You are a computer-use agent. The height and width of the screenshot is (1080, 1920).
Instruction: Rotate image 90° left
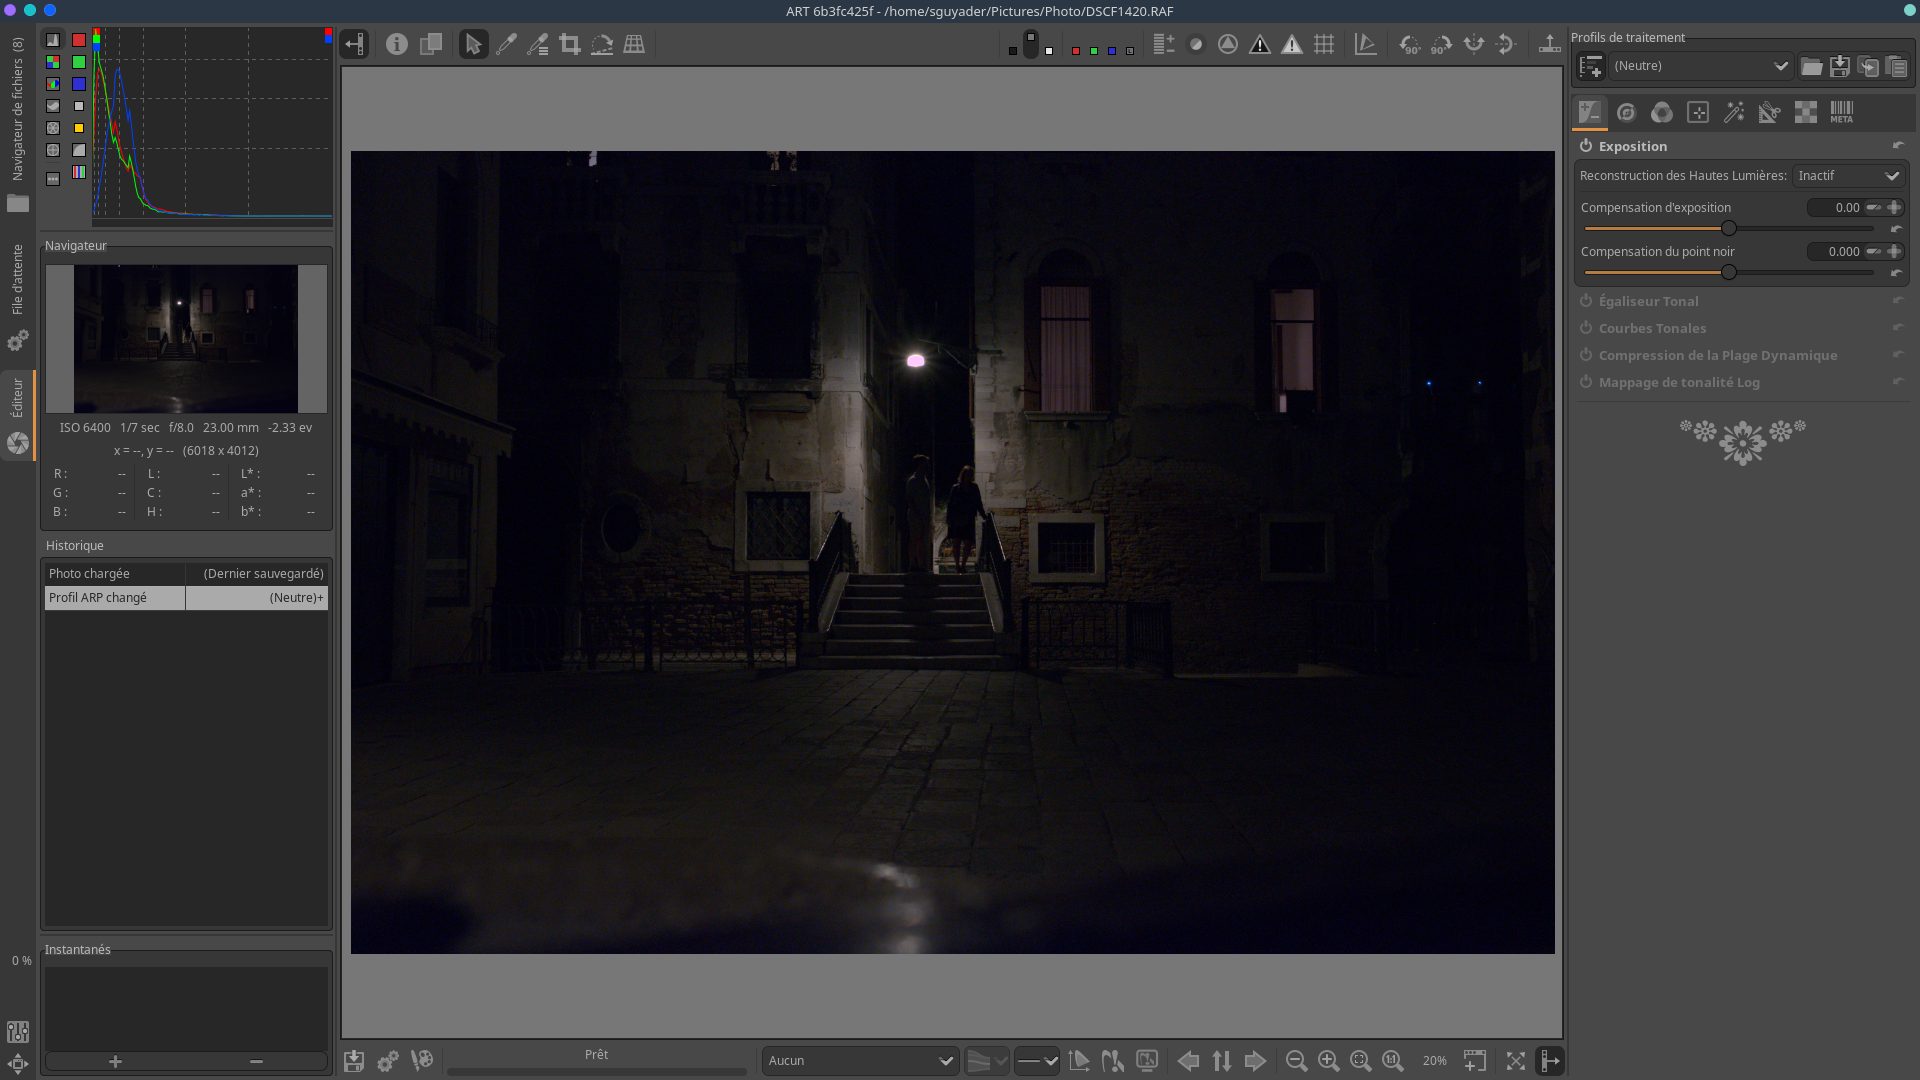point(1409,45)
